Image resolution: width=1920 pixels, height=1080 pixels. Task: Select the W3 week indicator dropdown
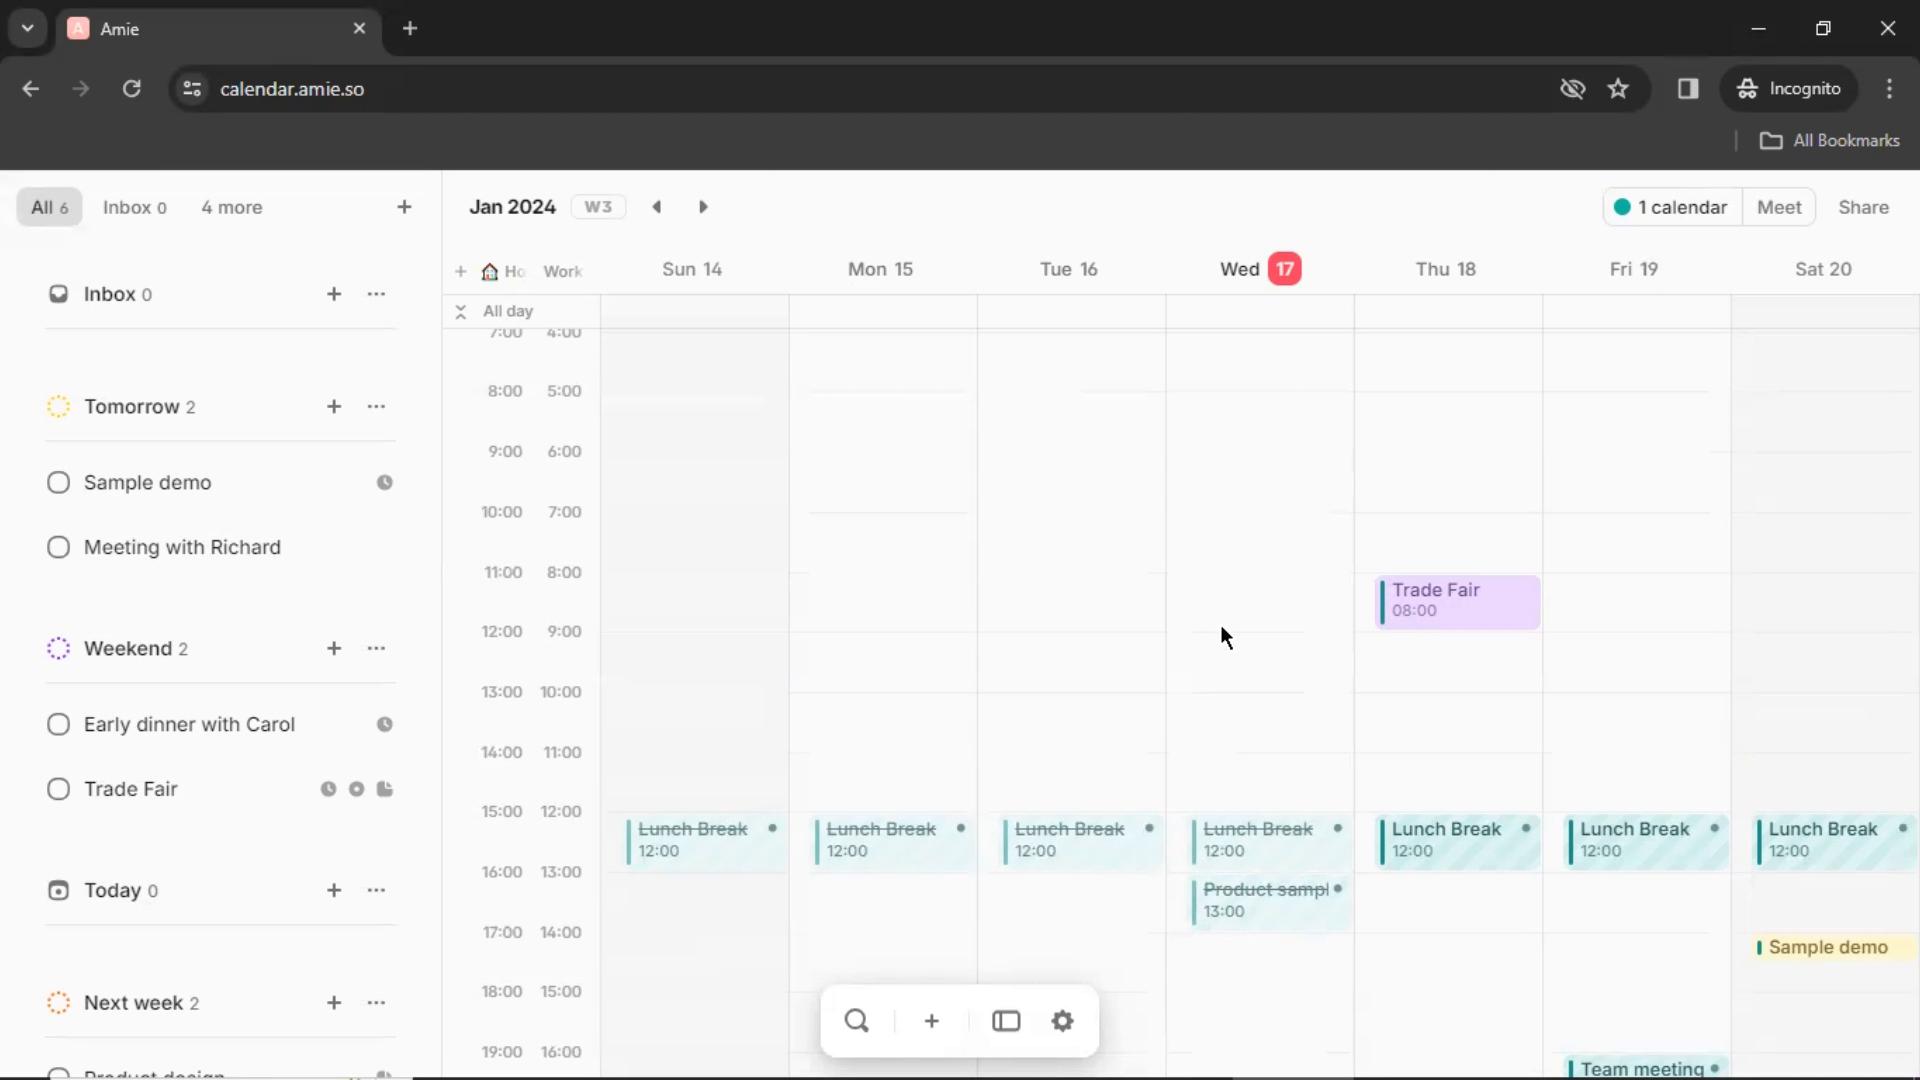click(x=596, y=207)
